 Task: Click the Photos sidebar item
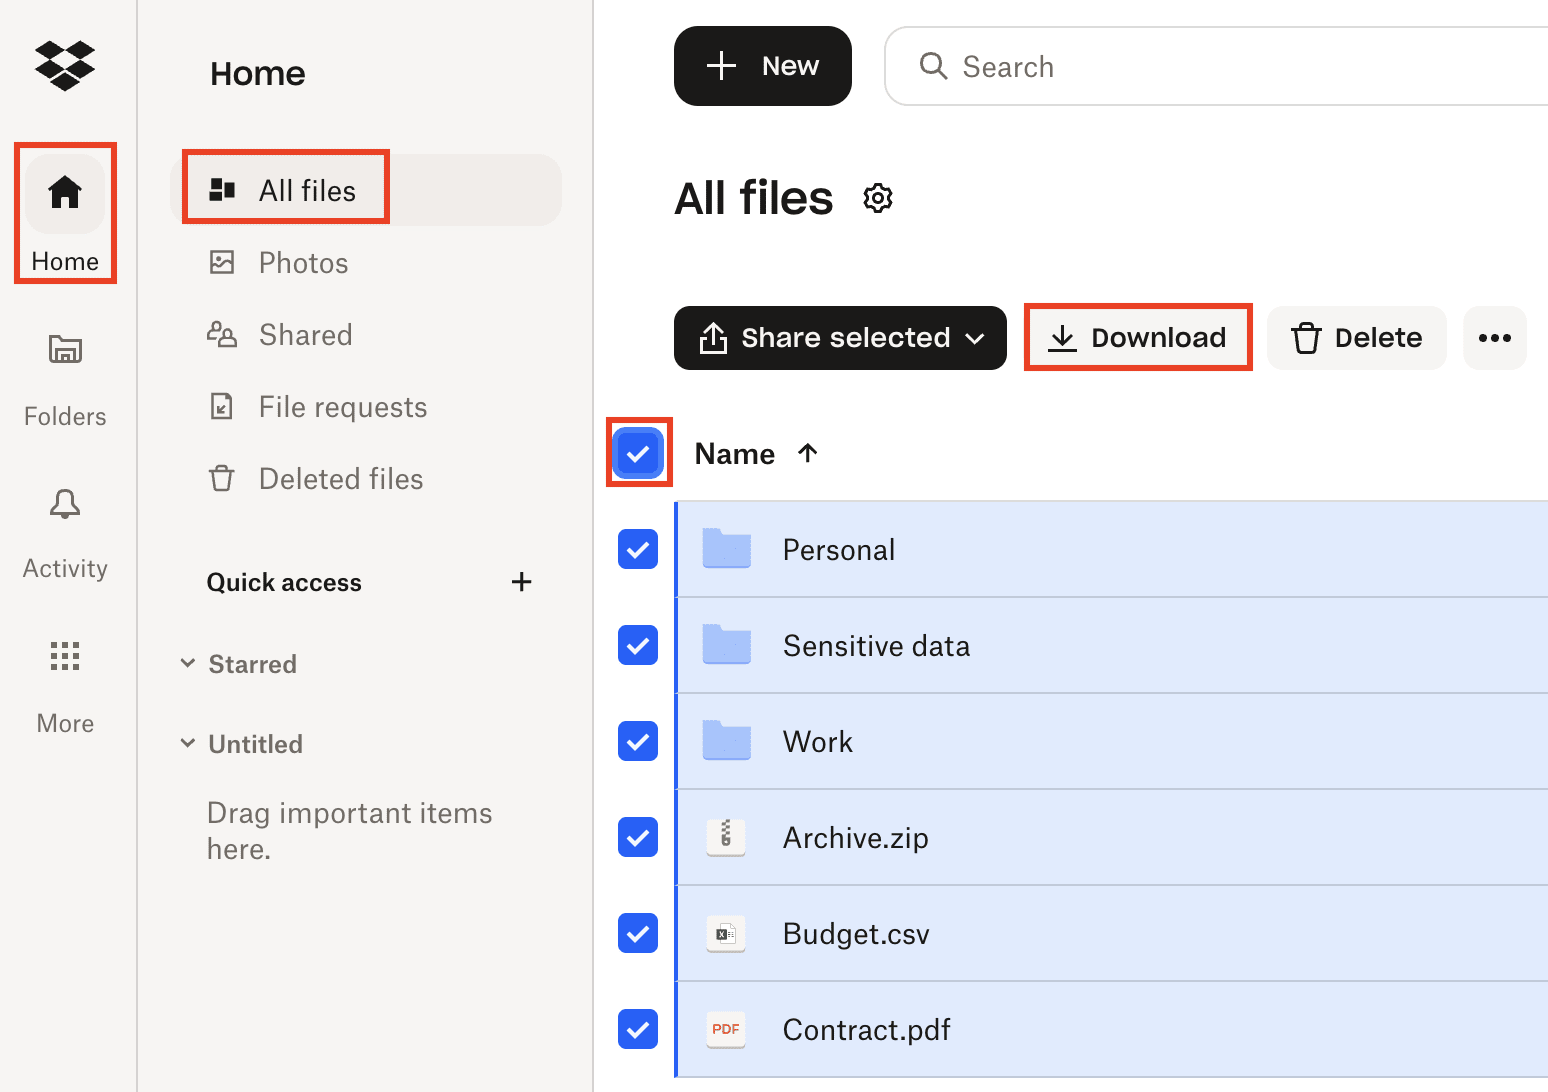(302, 262)
